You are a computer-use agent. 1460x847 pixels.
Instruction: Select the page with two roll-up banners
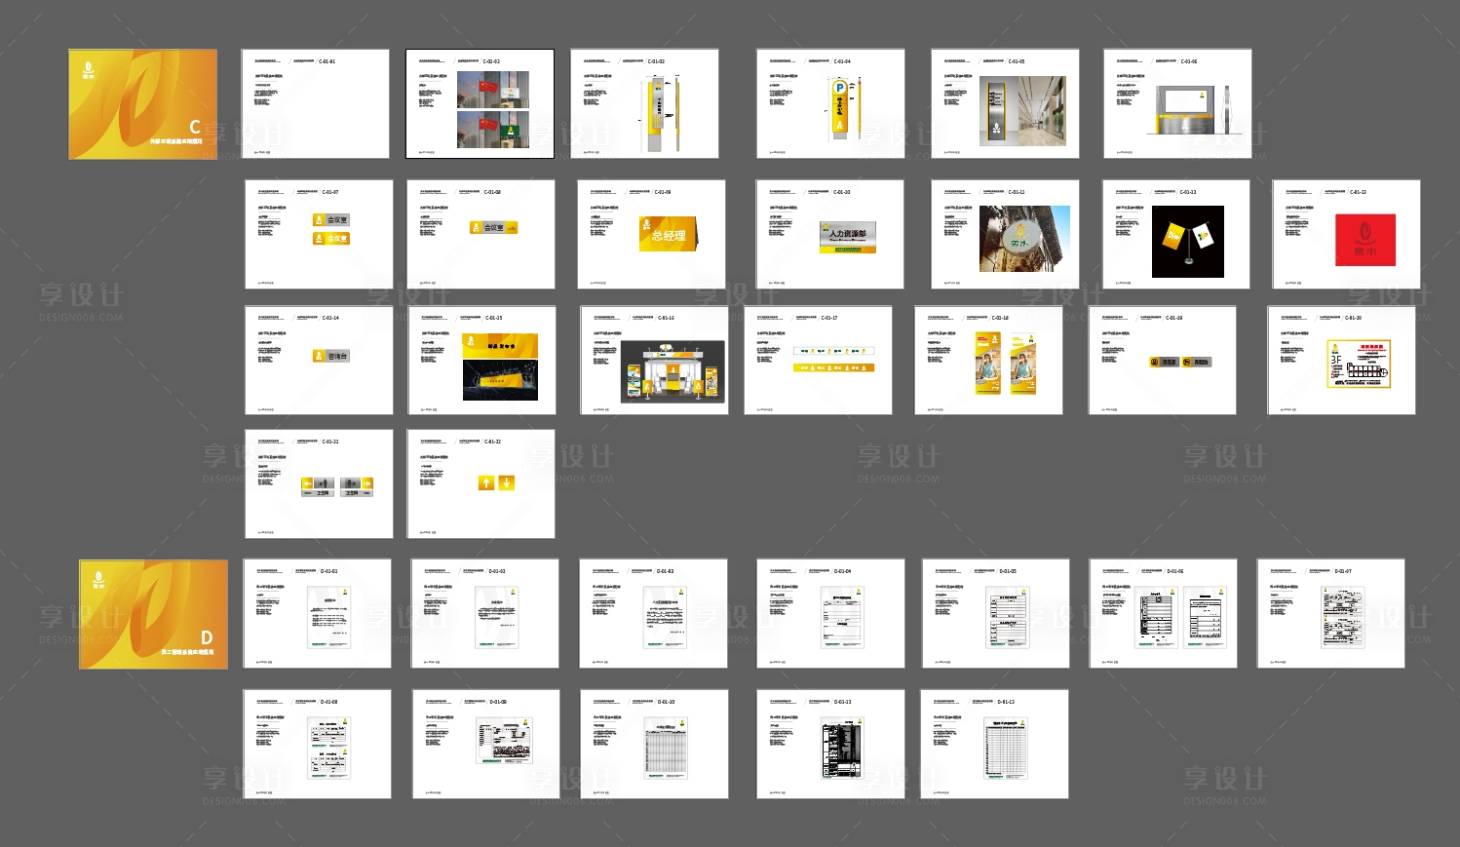click(988, 360)
